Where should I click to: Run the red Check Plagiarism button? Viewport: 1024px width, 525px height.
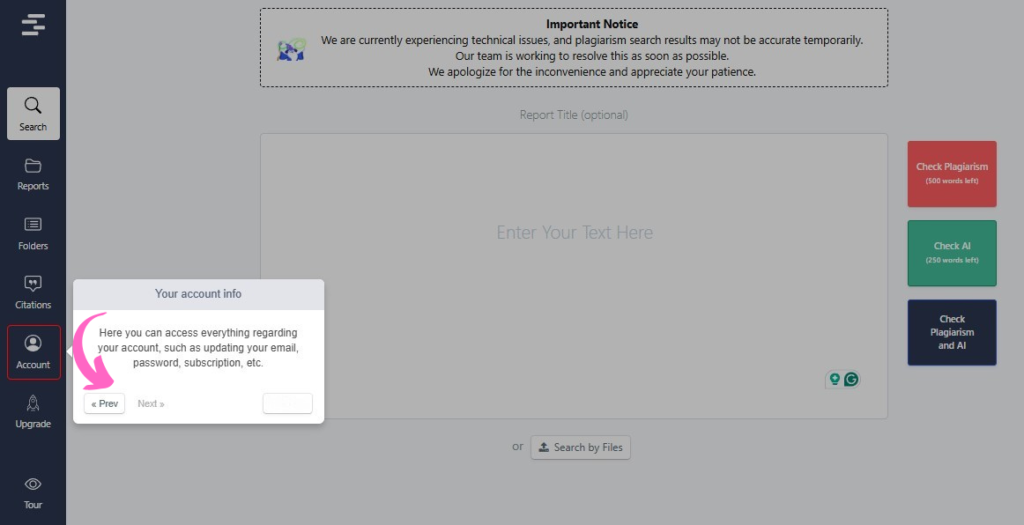pos(952,174)
